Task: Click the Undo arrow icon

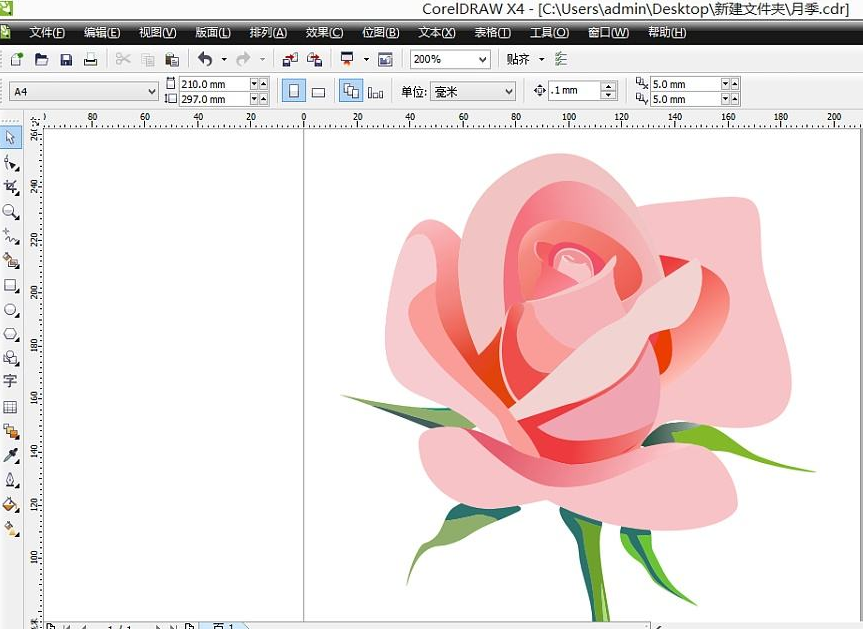Action: 205,60
